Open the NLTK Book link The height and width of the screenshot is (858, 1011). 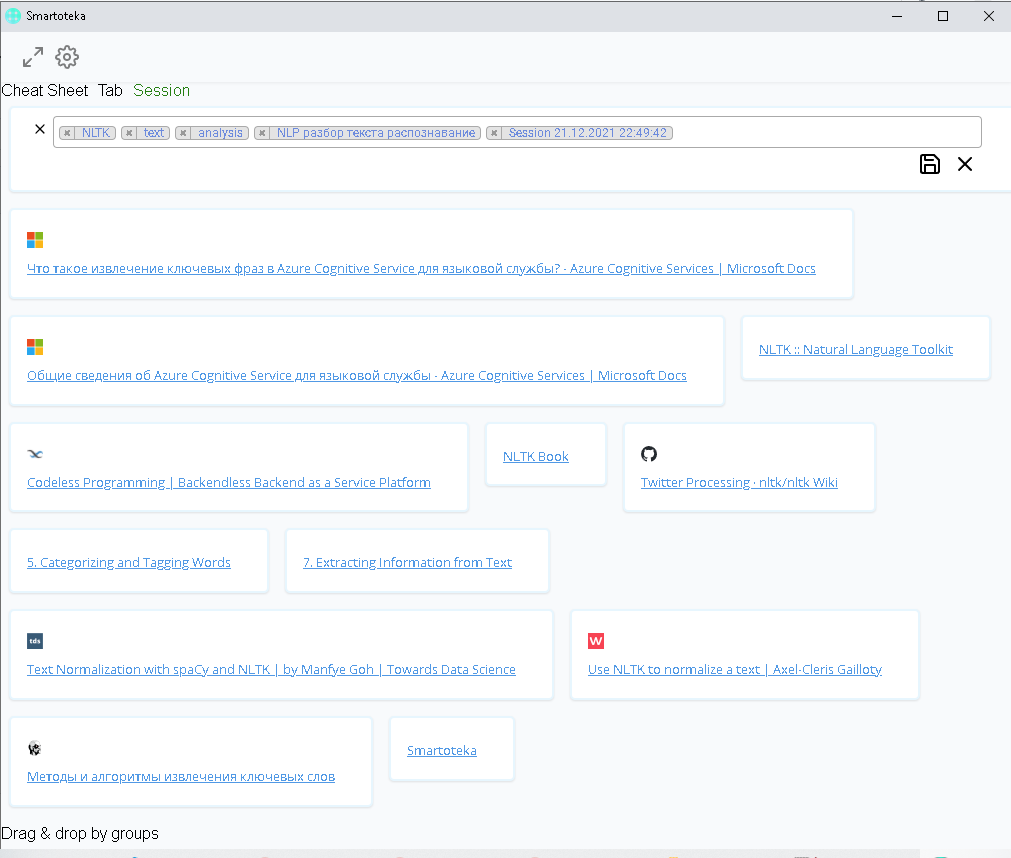(536, 456)
